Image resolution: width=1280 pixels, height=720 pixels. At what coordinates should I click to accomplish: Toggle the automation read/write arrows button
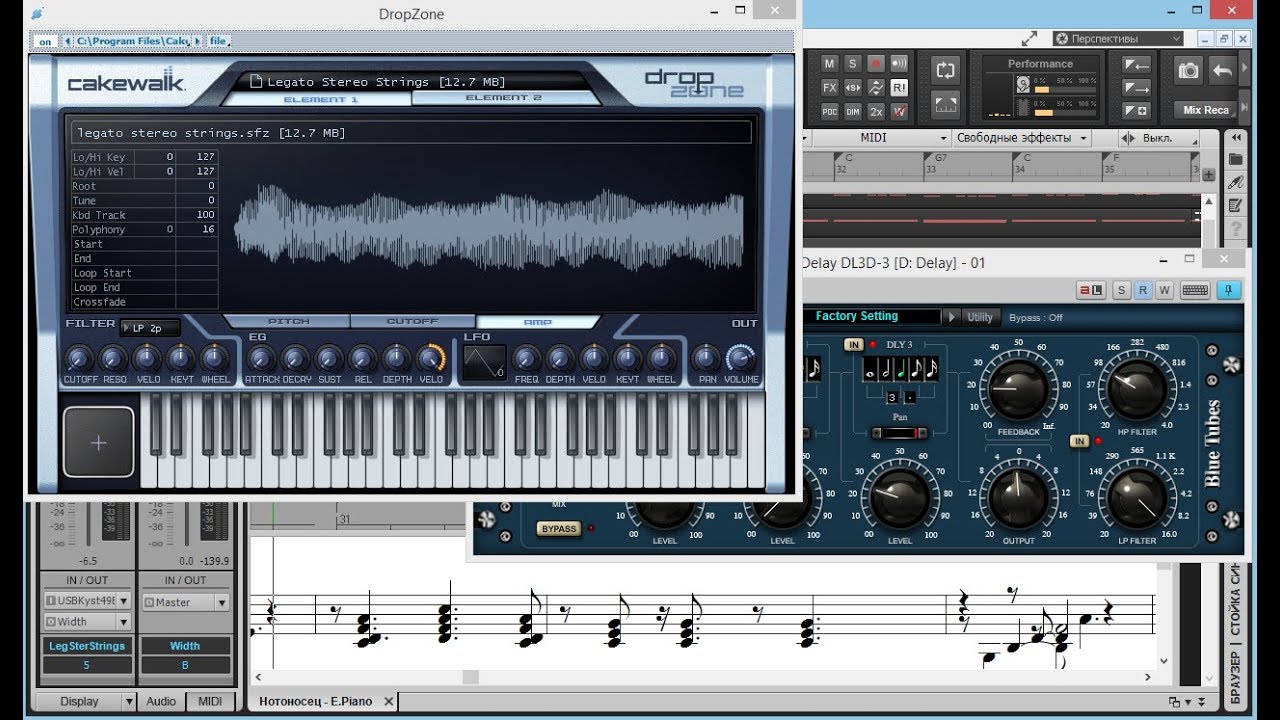coord(876,88)
